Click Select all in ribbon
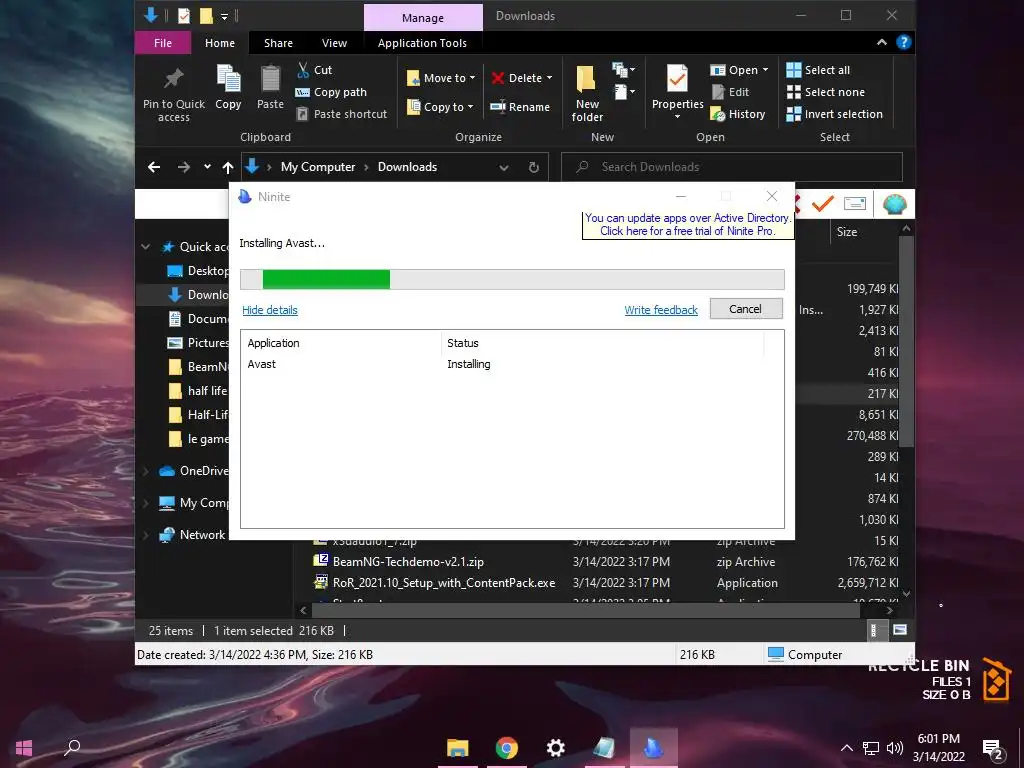 coord(818,70)
